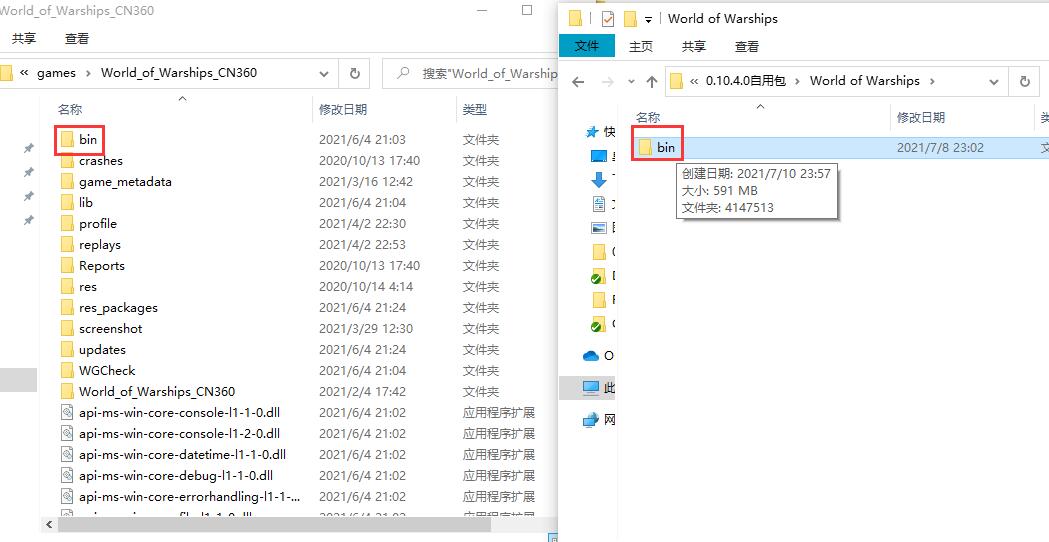
Task: Click the back arrow in right window
Action: pos(577,82)
